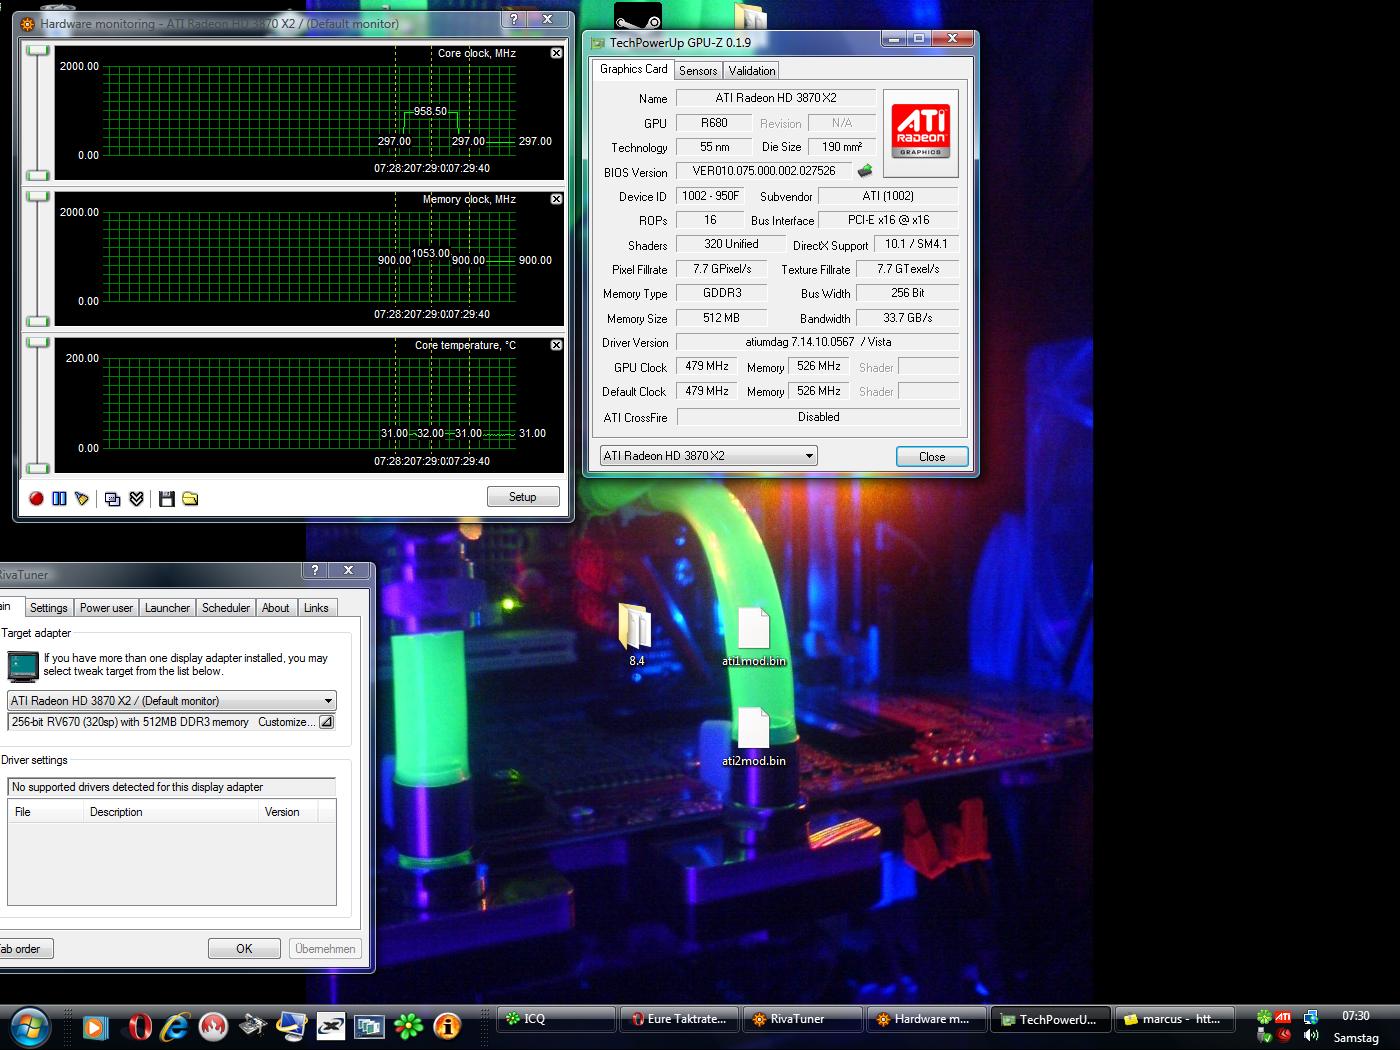
Task: Click the Description column header in driver list
Action: (171, 812)
